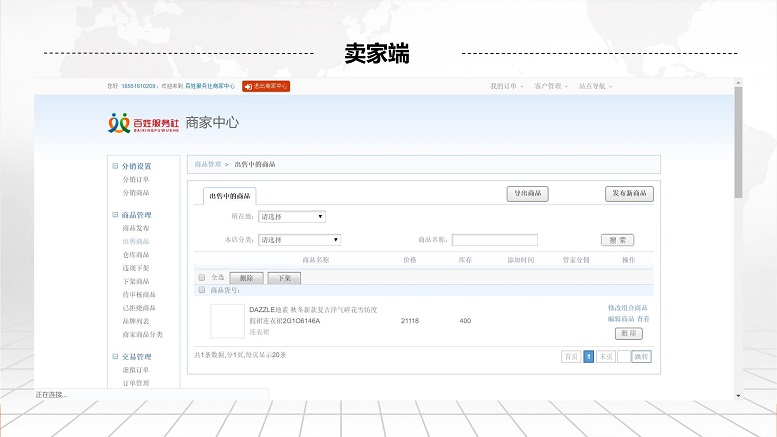Open the 本店分类 dropdown

point(299,240)
